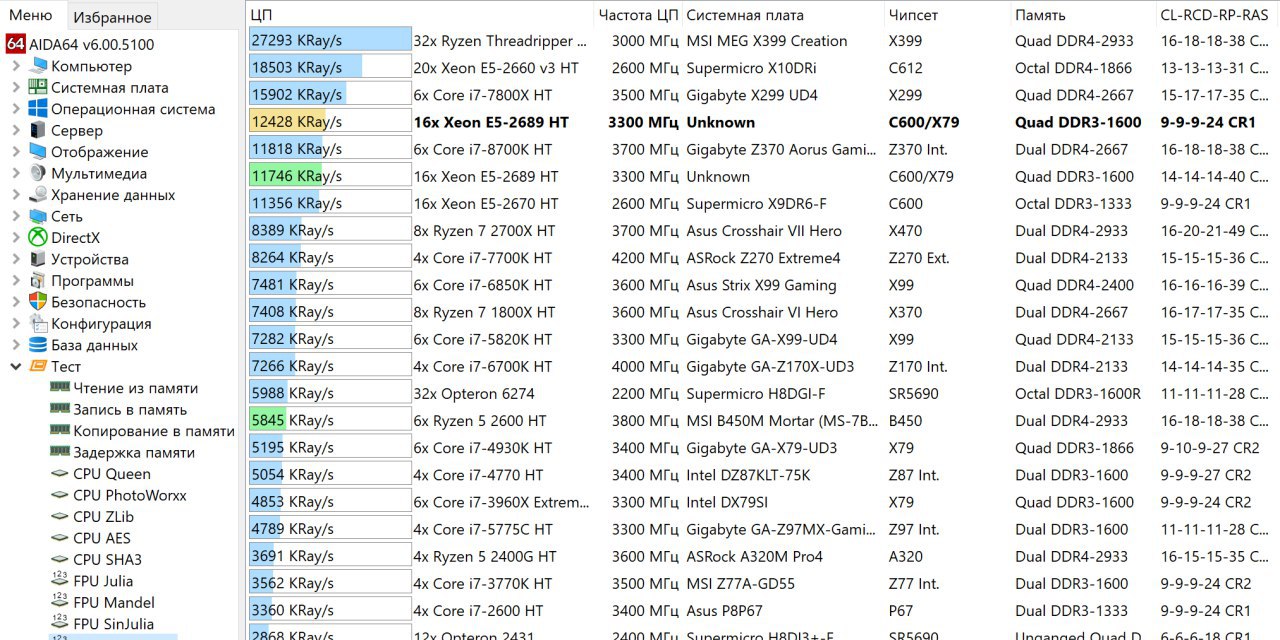The width and height of the screenshot is (1280, 640).
Task: Select the AIDA64 v6.00.5100 root item
Action: (x=91, y=45)
